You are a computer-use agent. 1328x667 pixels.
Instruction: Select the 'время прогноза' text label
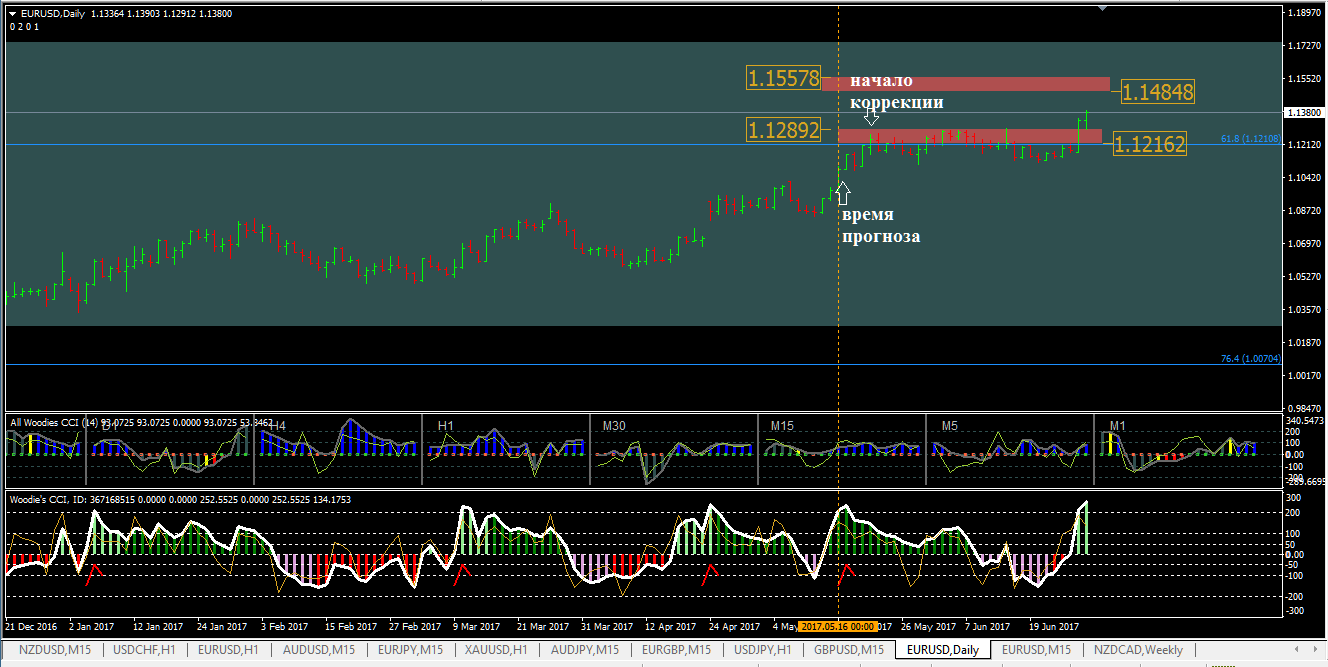[880, 226]
